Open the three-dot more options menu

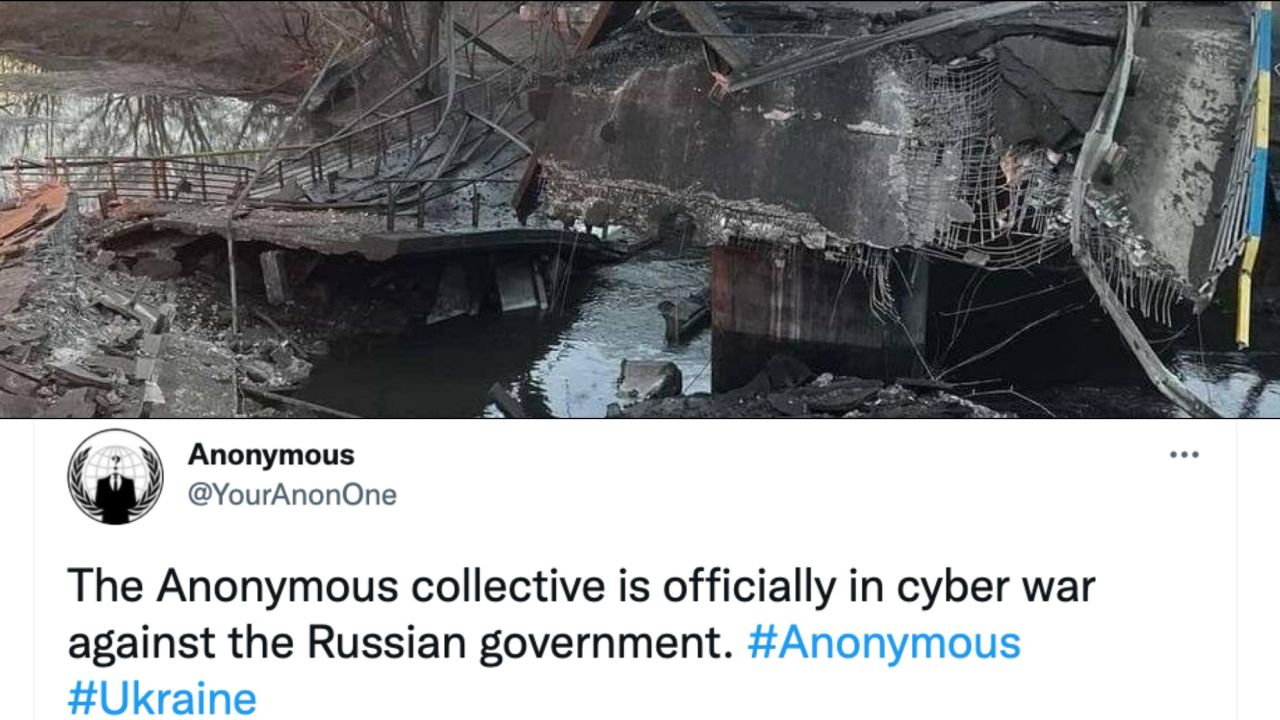[1184, 455]
